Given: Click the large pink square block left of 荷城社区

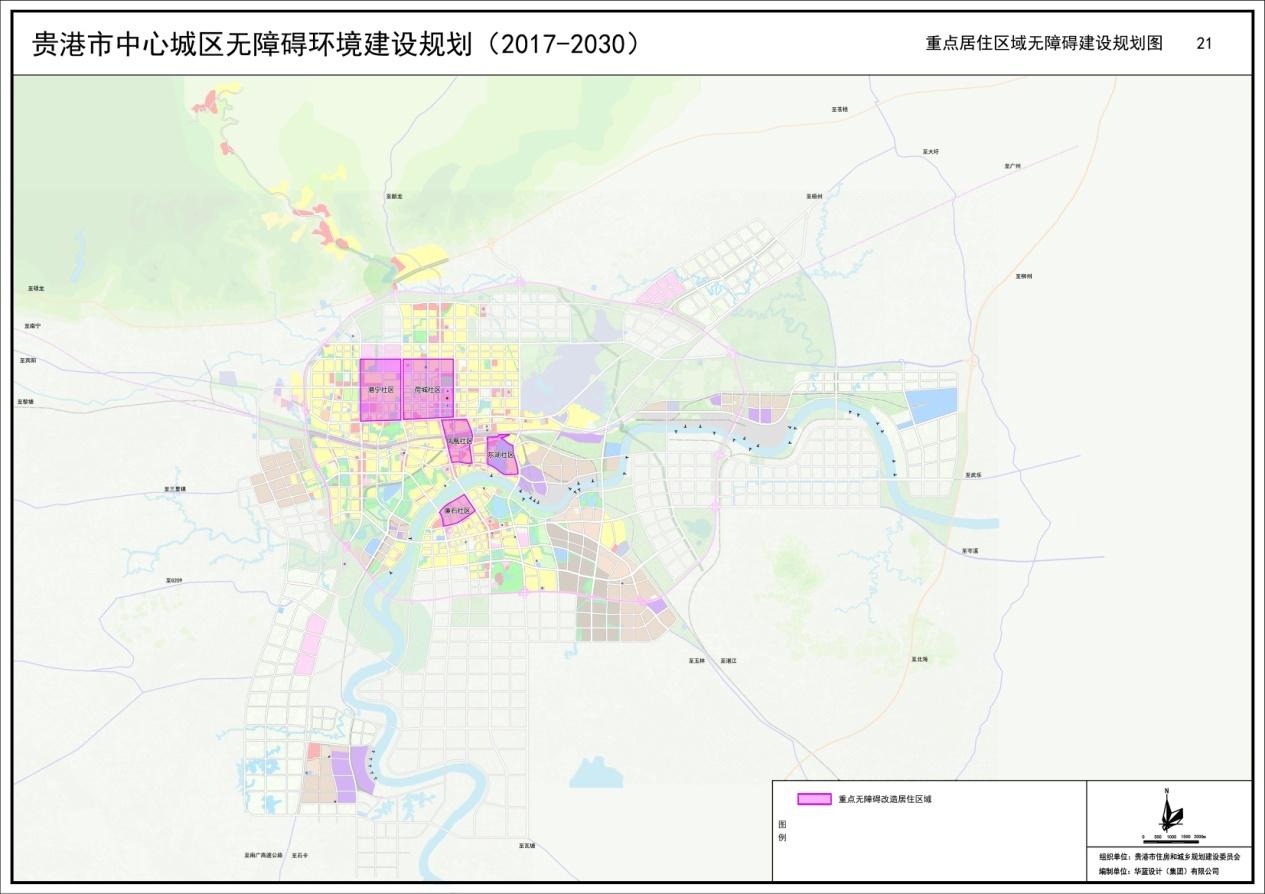Looking at the screenshot, I should 380,389.
